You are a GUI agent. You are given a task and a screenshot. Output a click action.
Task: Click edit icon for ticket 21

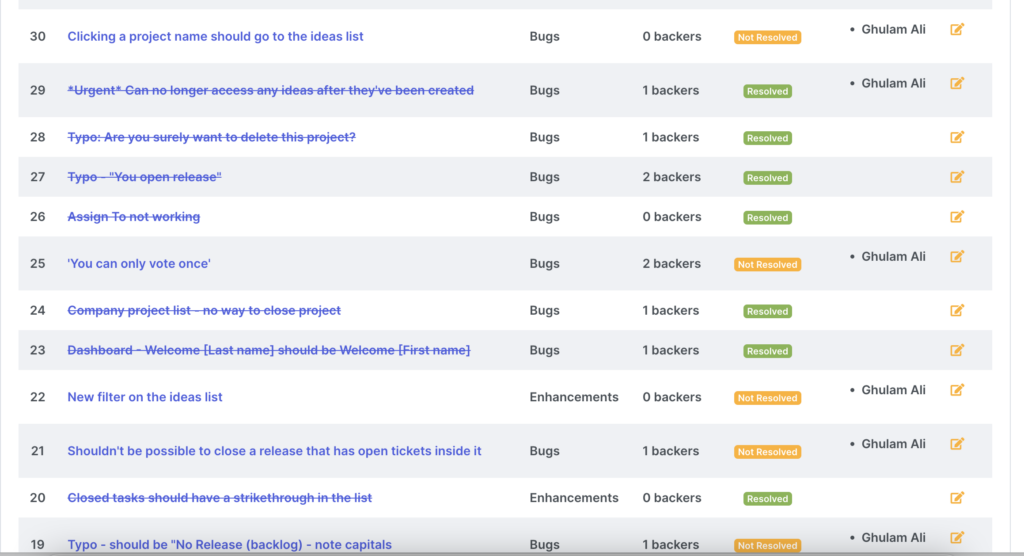click(x=957, y=444)
